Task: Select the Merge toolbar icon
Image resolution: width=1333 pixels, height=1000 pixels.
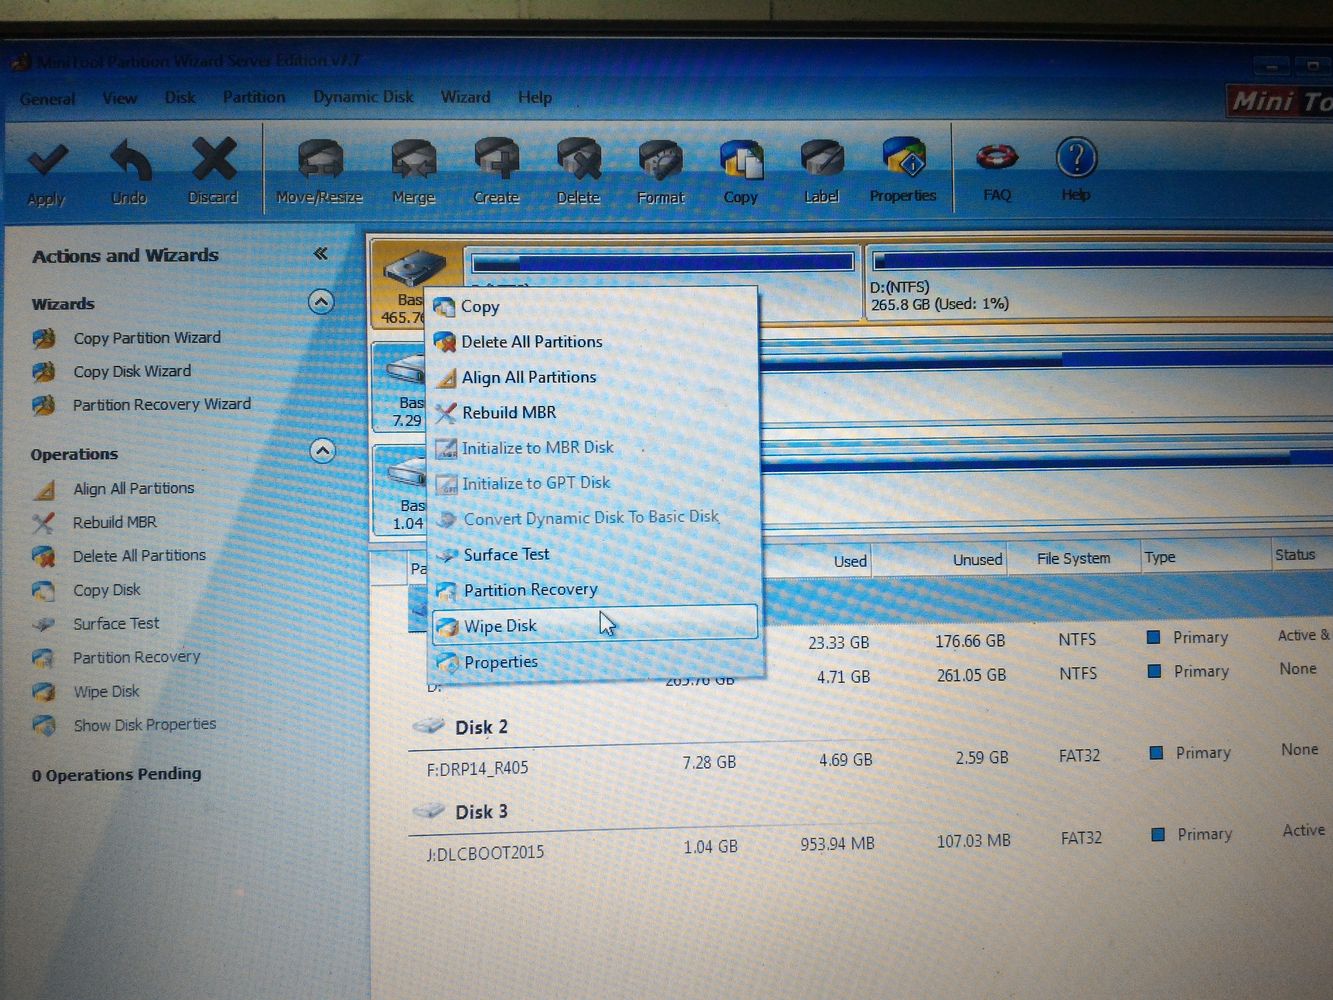Action: (x=414, y=160)
